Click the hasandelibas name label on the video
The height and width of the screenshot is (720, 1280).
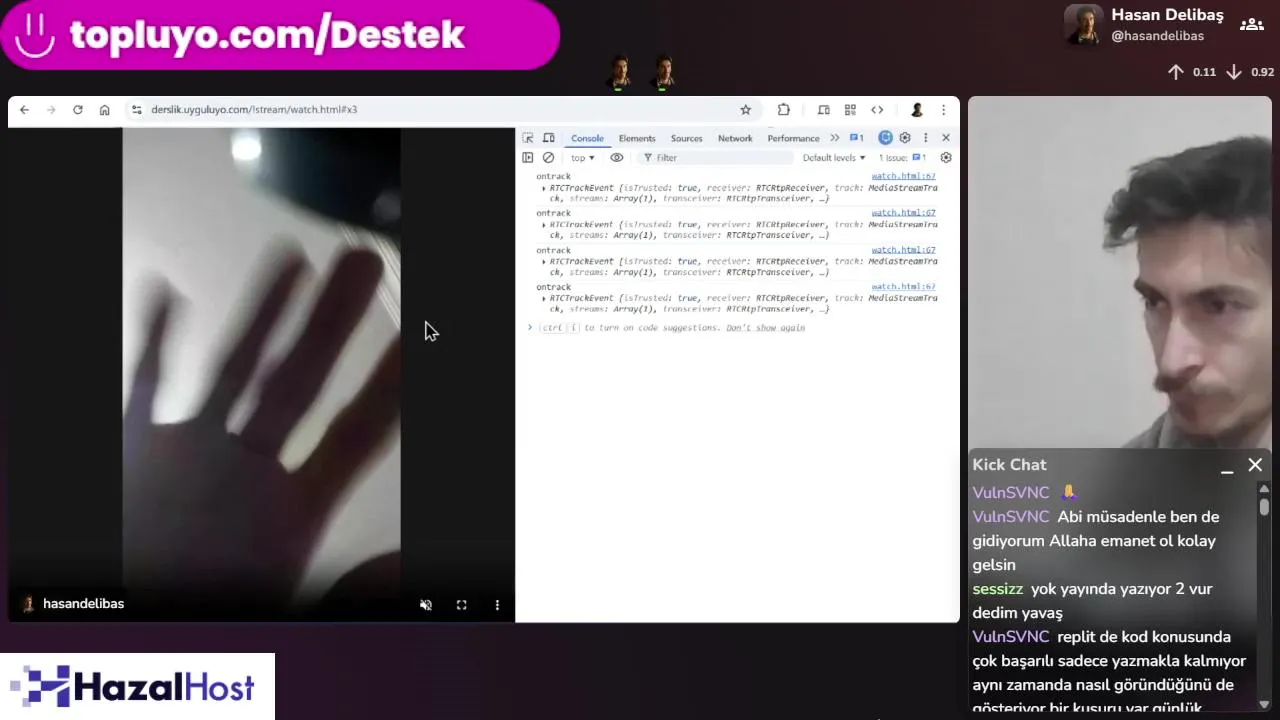[83, 604]
